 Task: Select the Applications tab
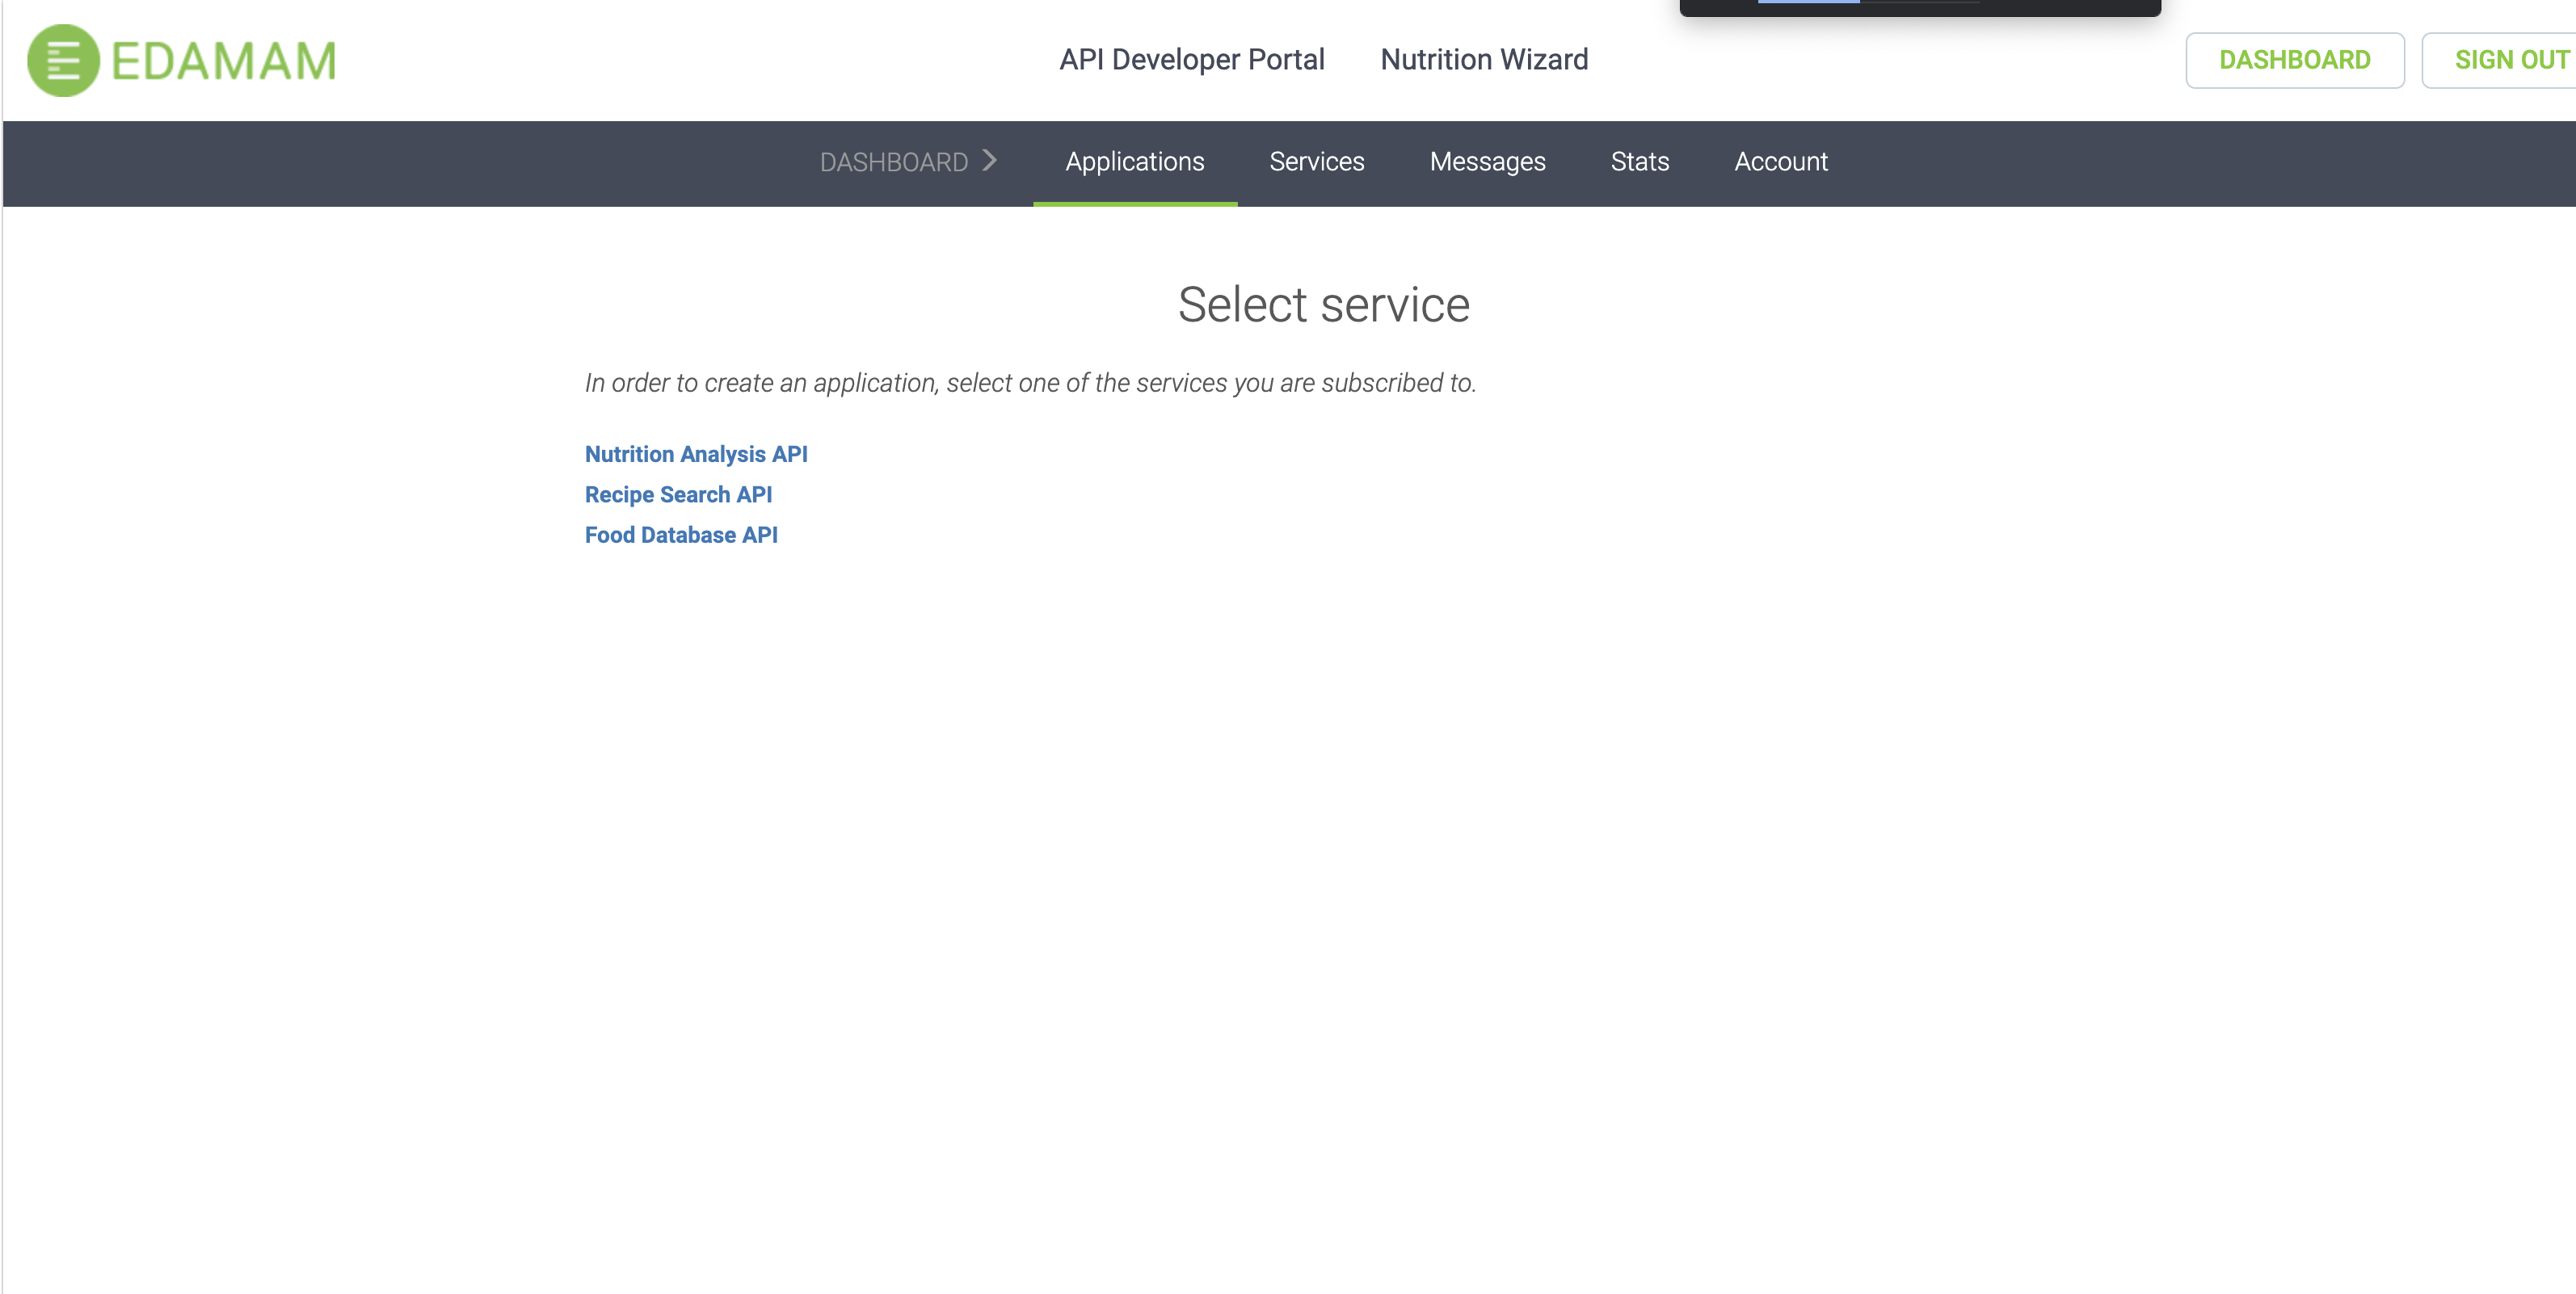1134,162
